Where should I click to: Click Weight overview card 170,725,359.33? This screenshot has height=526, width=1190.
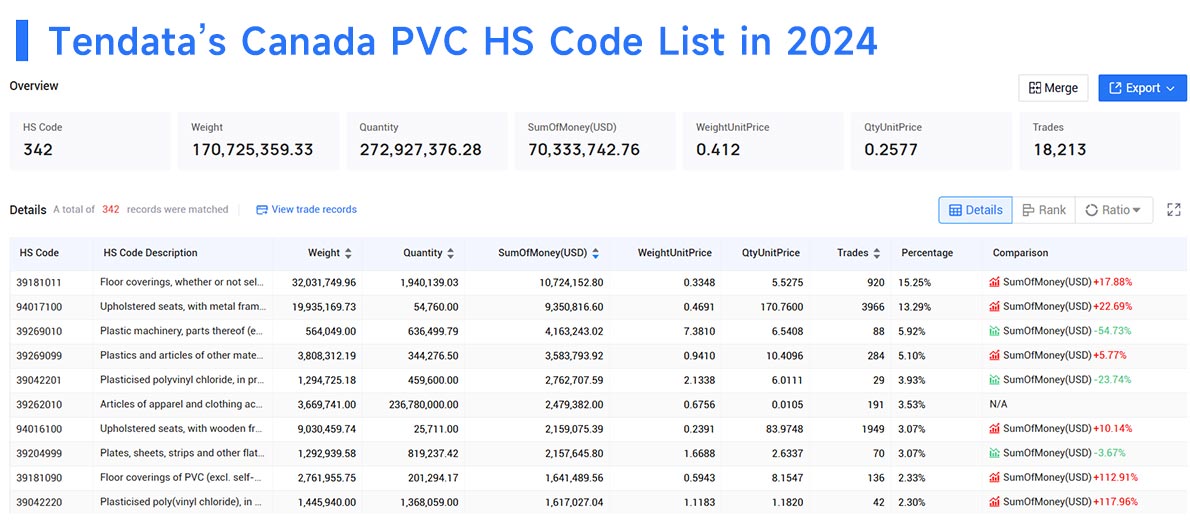pyautogui.click(x=258, y=141)
